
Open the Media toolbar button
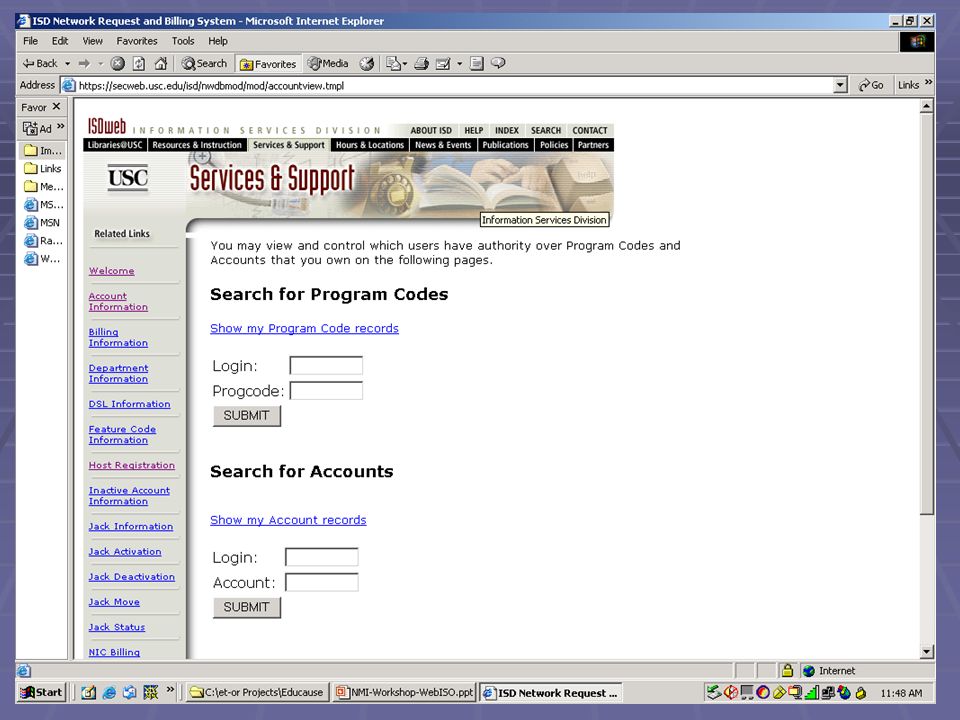point(328,63)
